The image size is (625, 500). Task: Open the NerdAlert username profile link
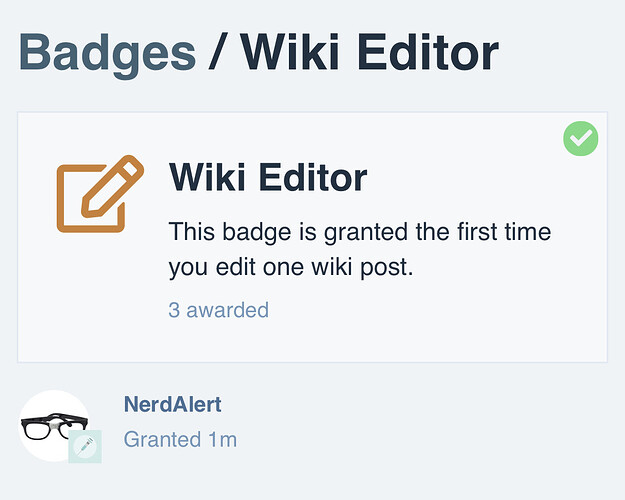point(173,404)
